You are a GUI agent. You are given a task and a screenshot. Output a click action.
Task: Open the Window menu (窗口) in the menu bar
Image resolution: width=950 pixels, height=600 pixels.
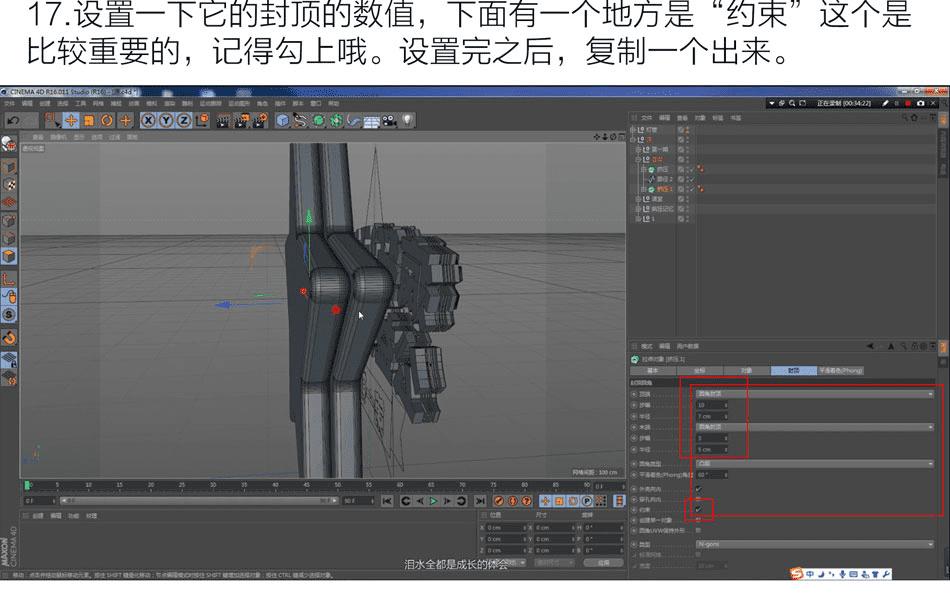[316, 104]
